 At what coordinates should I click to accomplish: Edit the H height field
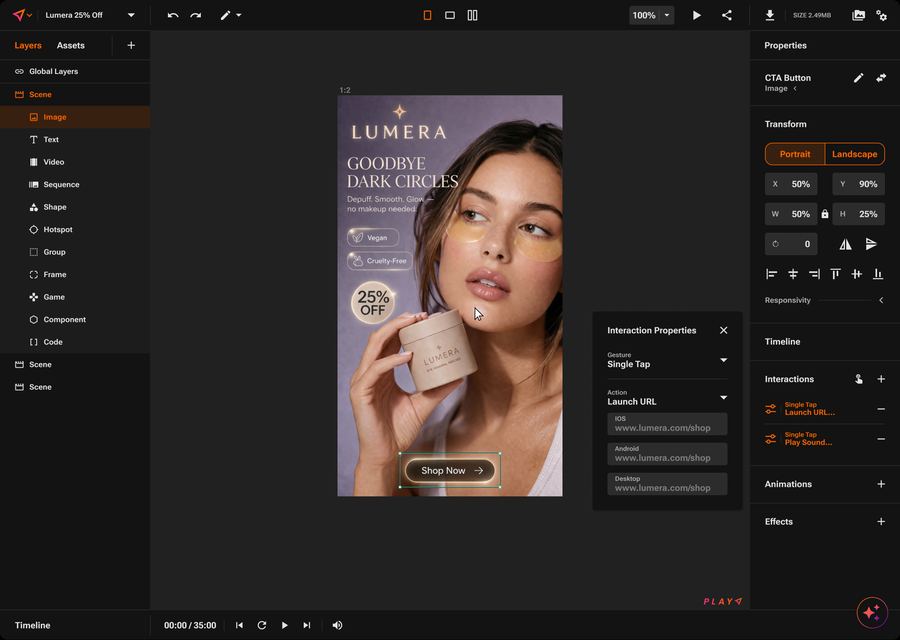click(x=859, y=214)
